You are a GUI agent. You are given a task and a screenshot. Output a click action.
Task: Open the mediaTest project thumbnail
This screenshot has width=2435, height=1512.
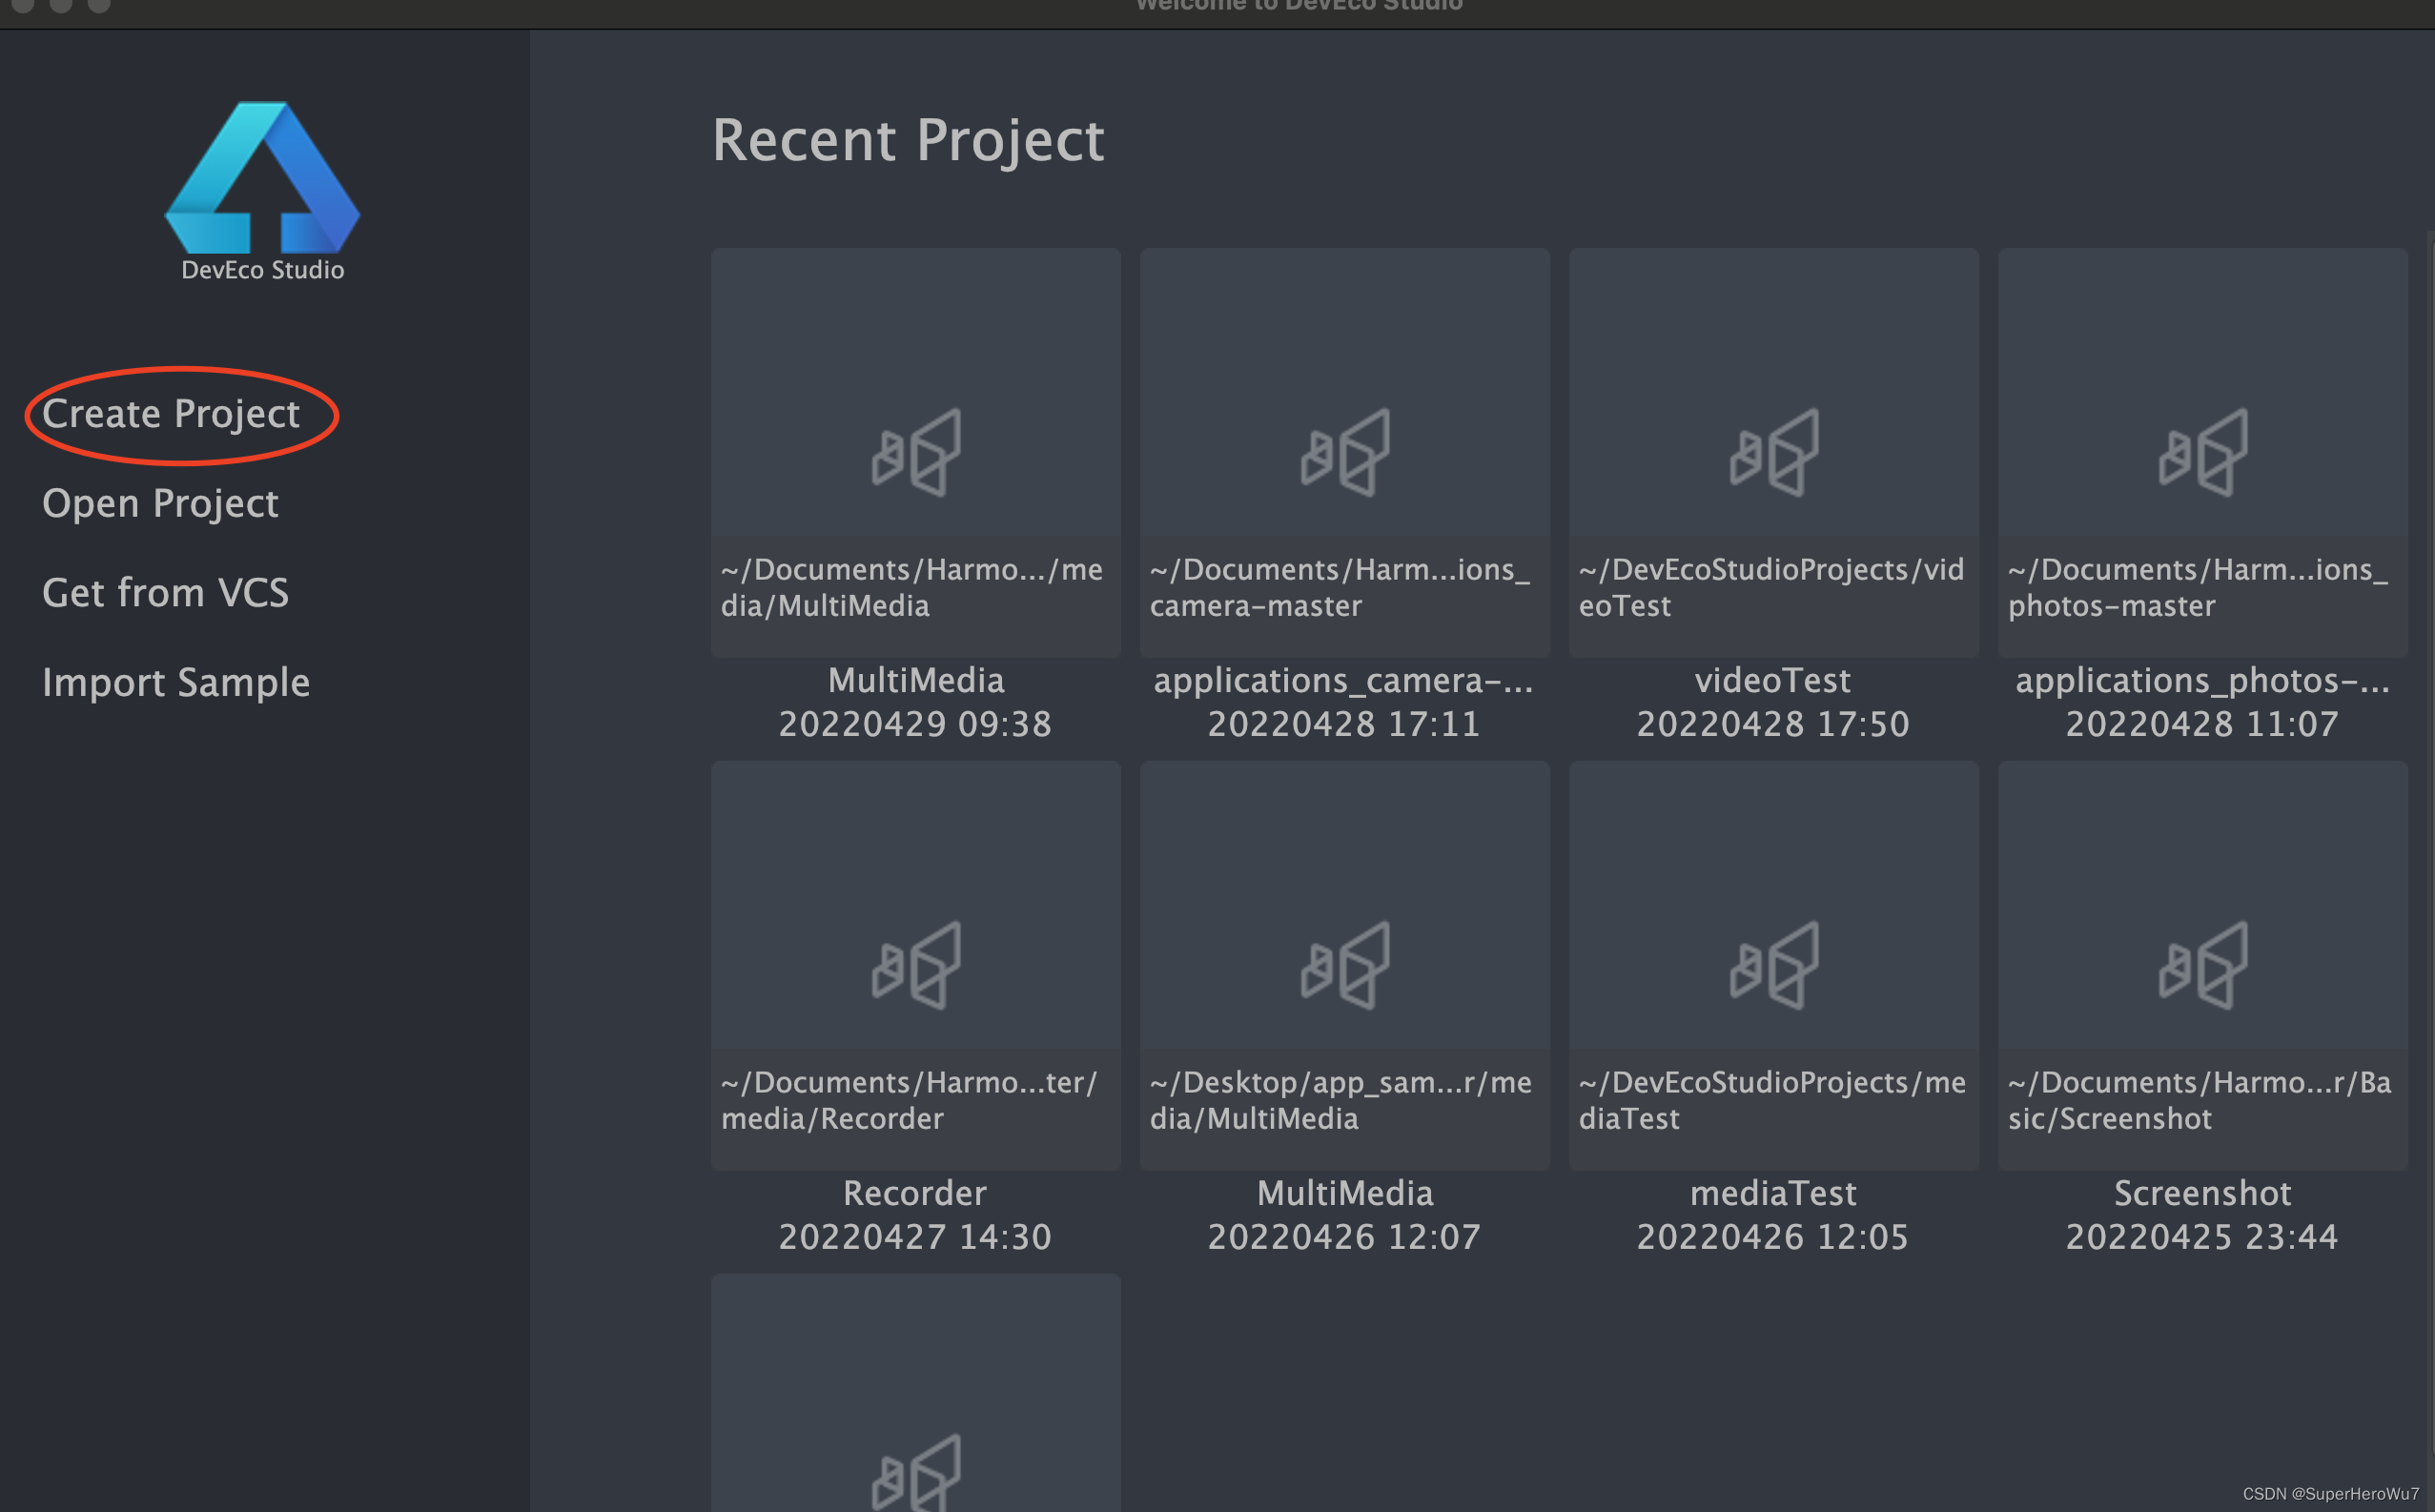(x=1773, y=965)
